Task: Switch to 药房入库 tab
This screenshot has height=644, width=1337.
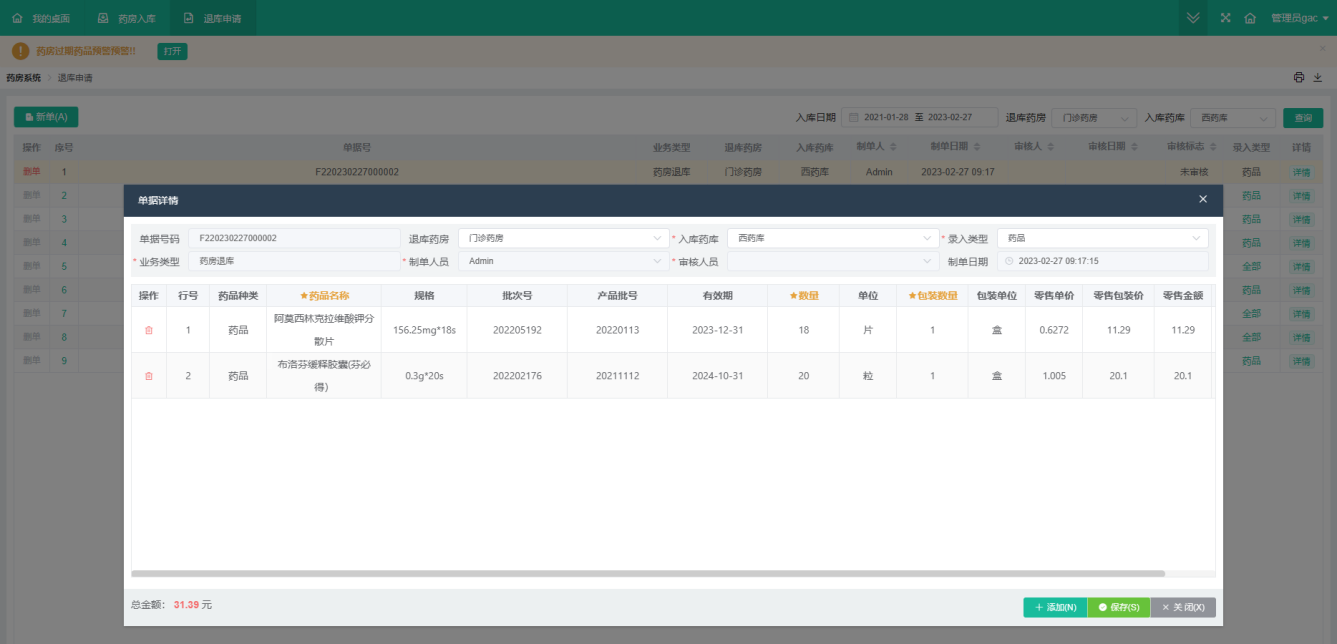Action: [x=127, y=18]
